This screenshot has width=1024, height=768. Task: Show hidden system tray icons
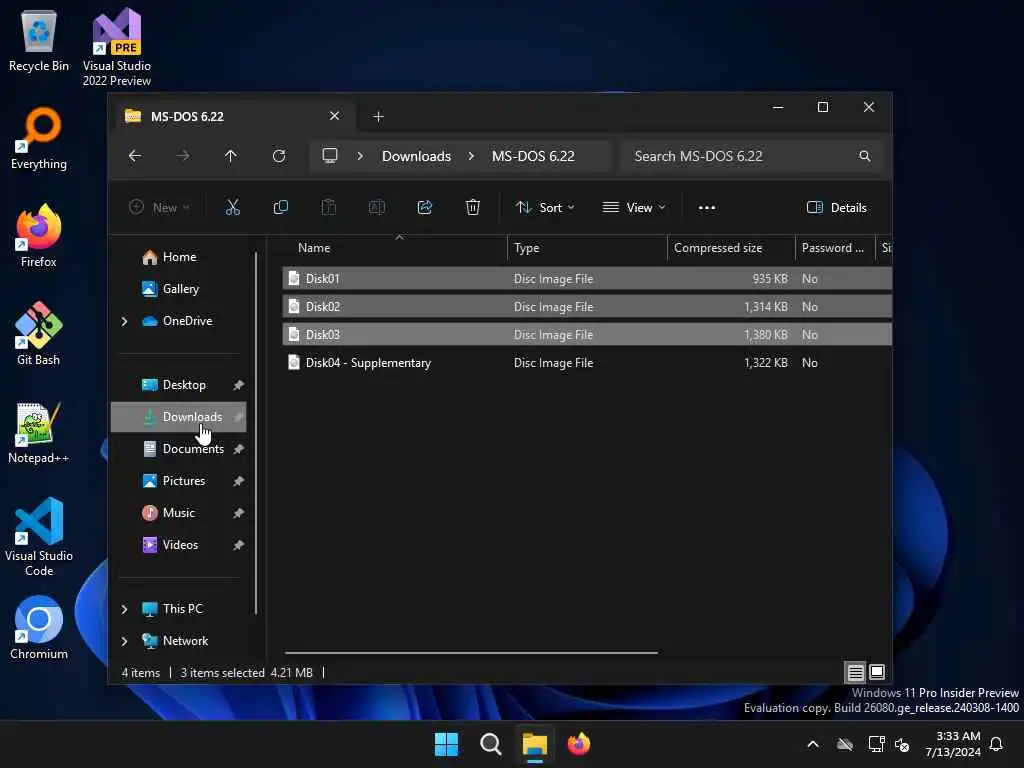813,744
